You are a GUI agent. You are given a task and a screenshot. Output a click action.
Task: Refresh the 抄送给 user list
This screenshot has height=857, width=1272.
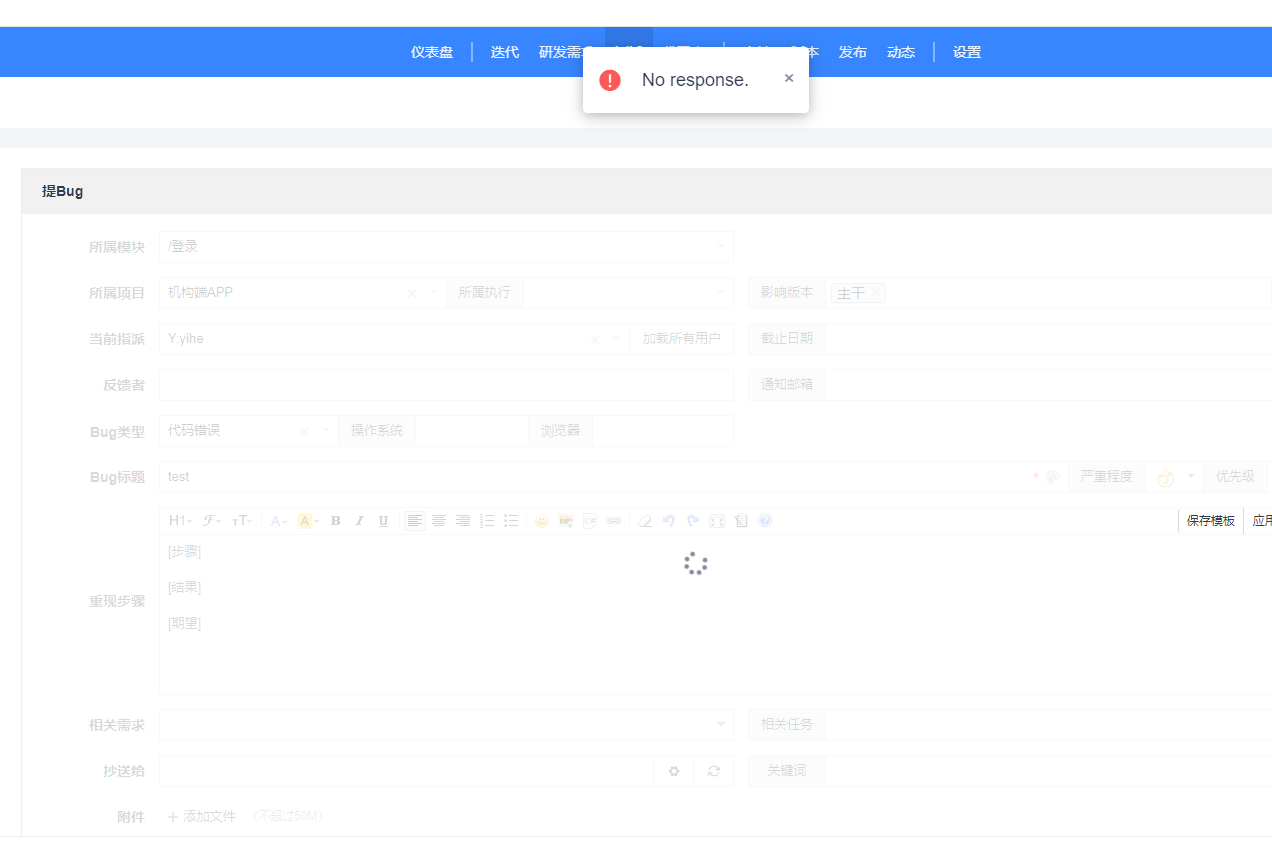(714, 771)
